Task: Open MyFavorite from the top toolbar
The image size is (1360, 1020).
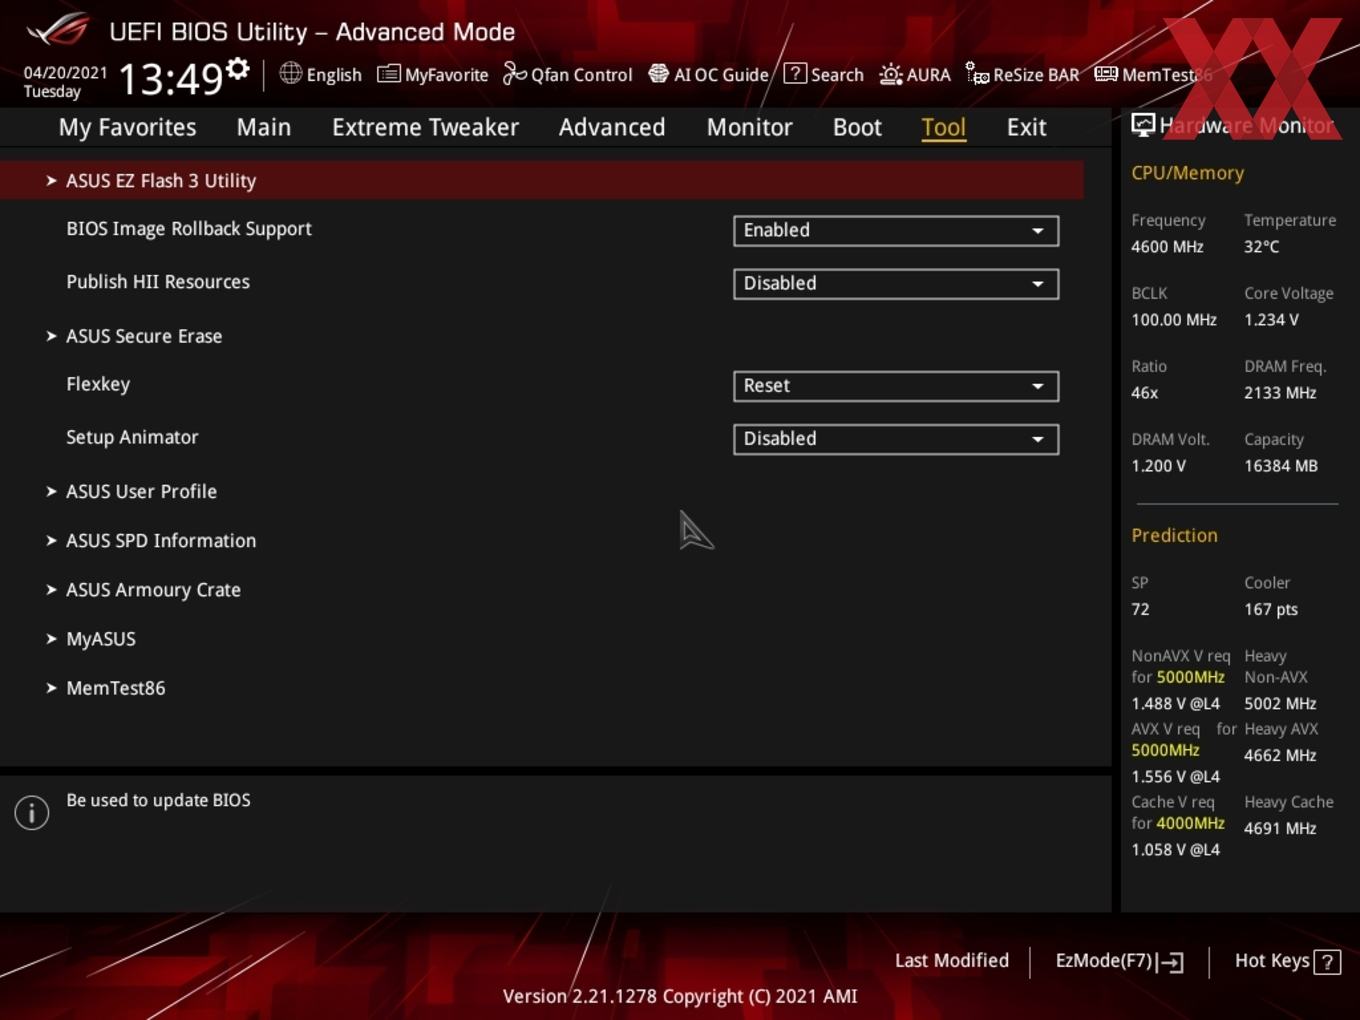Action: point(433,74)
